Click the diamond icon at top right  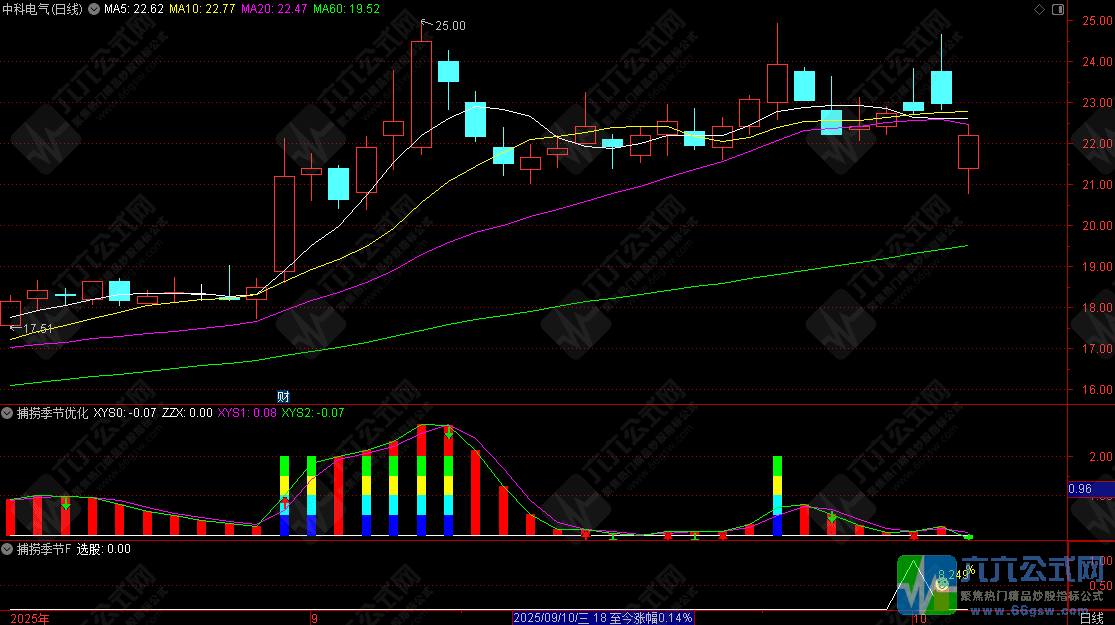click(1039, 9)
